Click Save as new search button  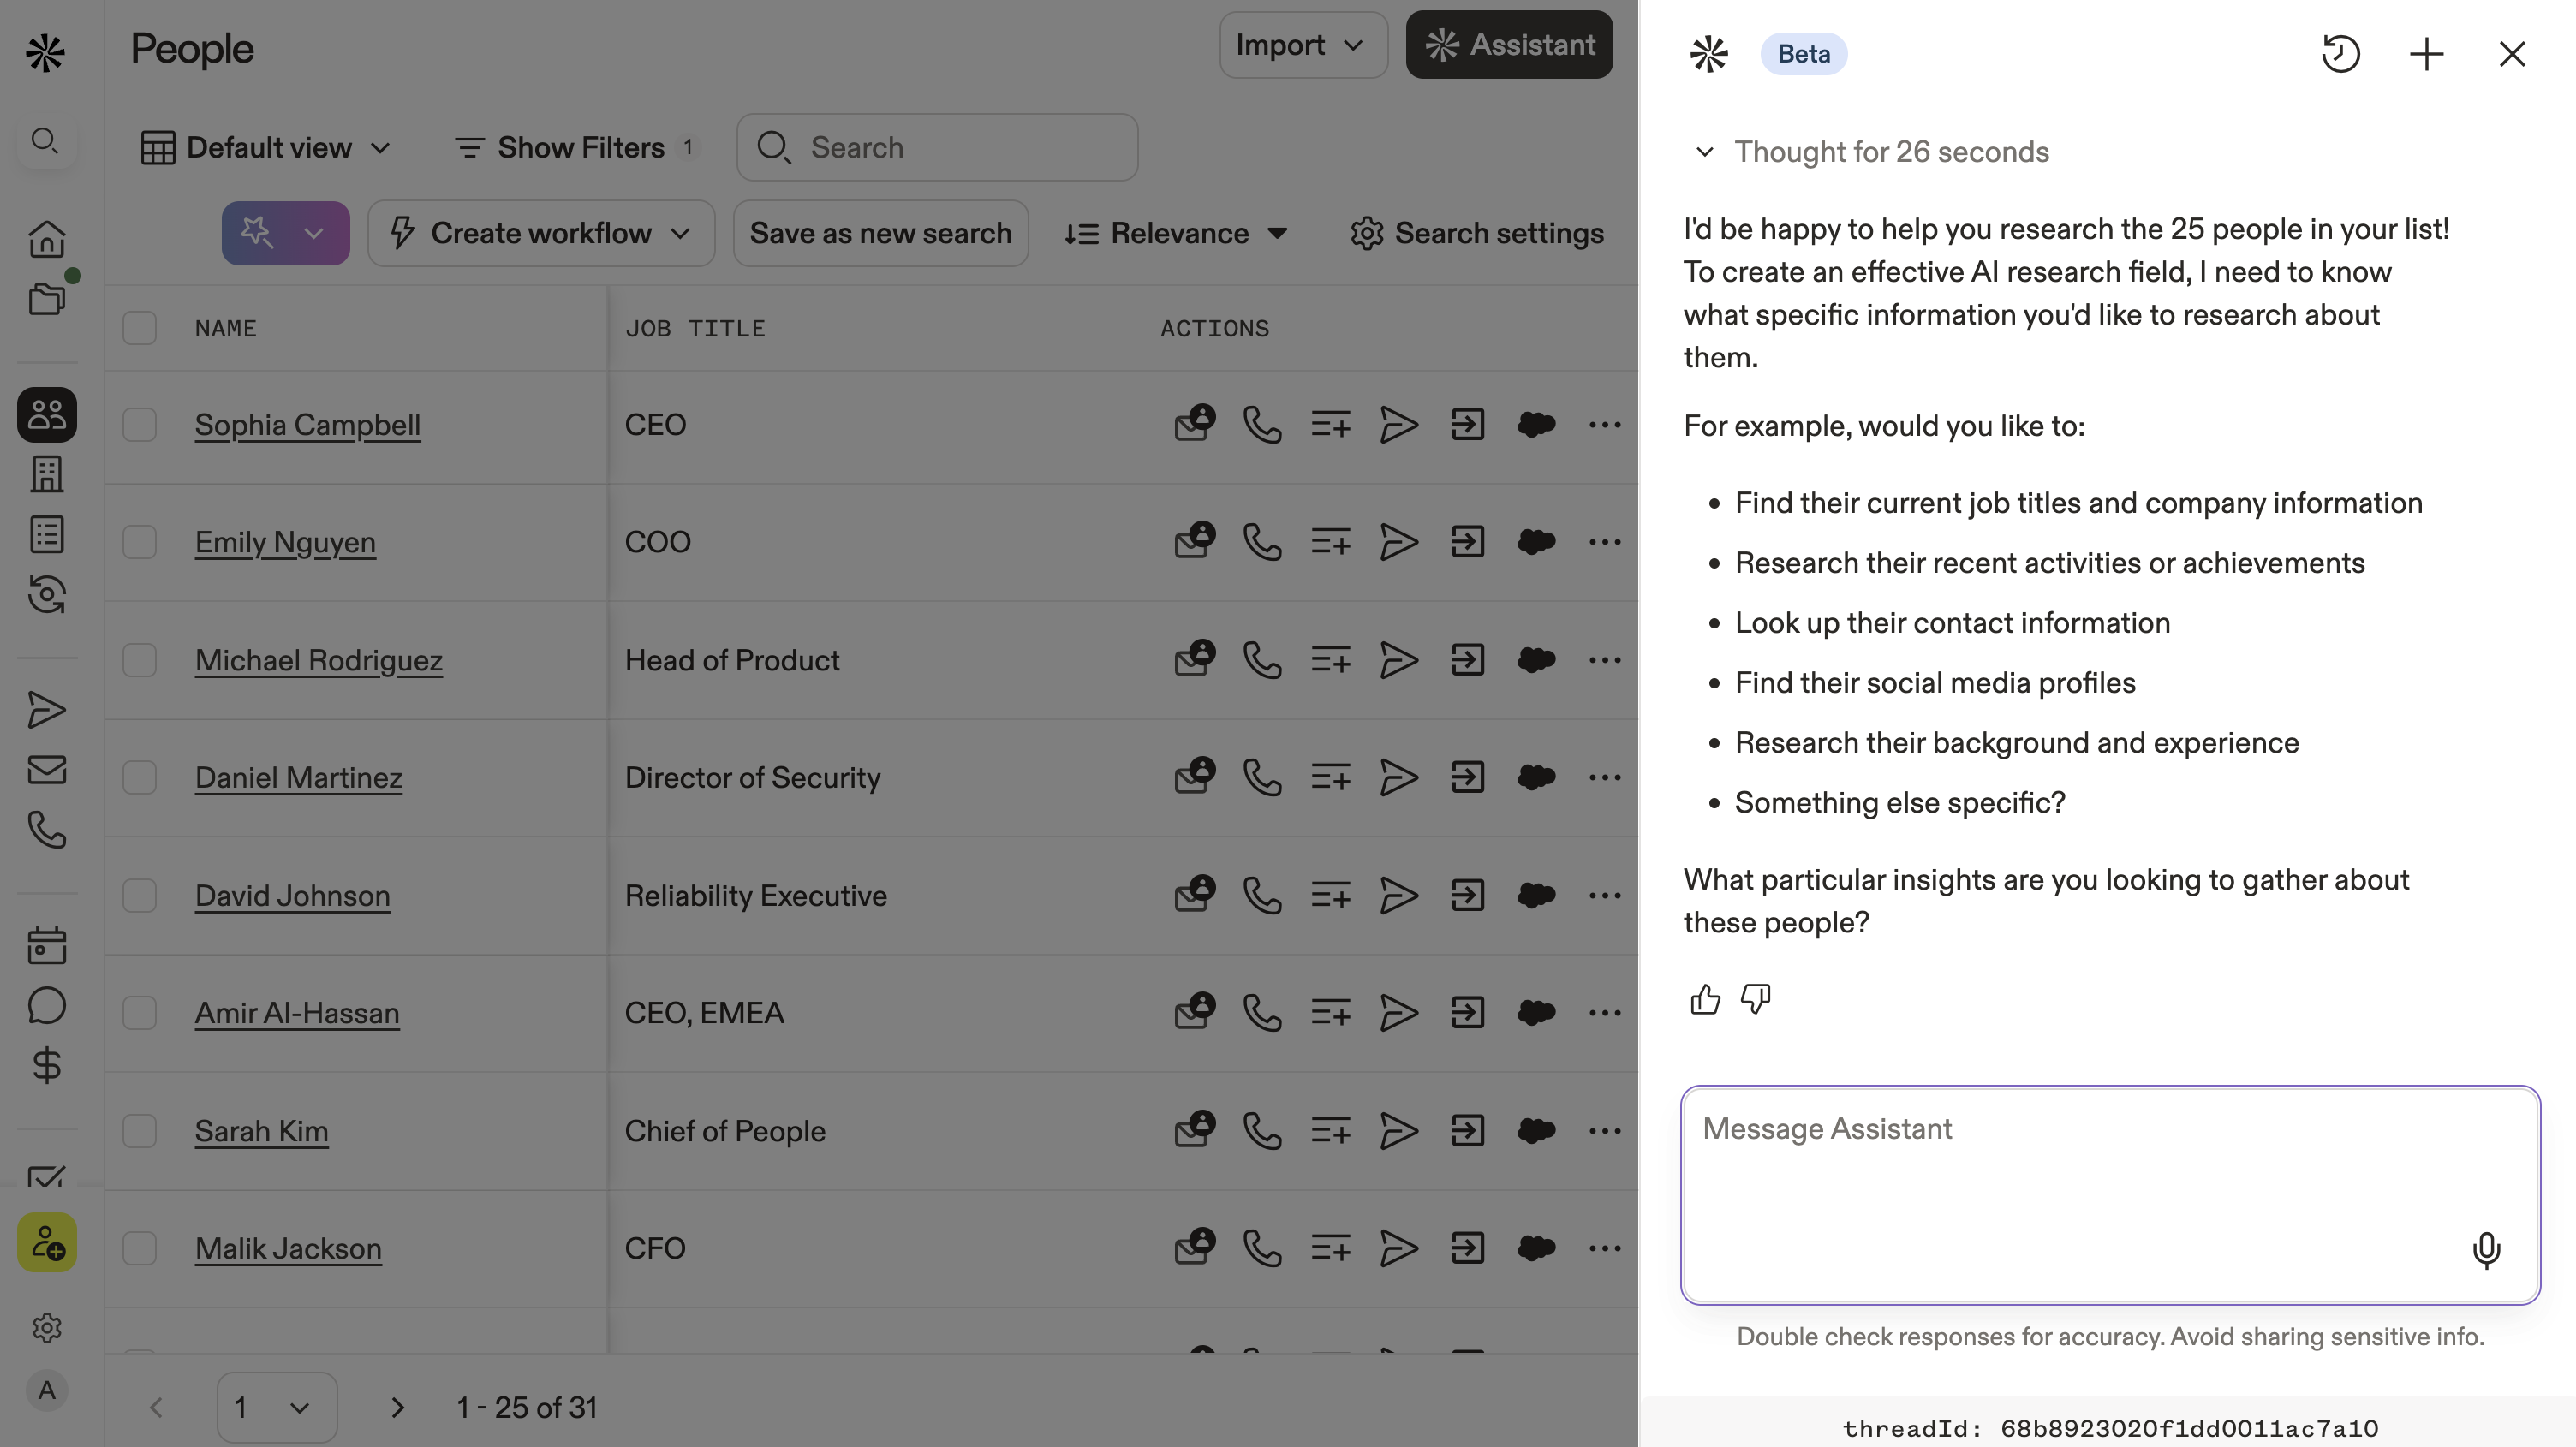point(880,234)
